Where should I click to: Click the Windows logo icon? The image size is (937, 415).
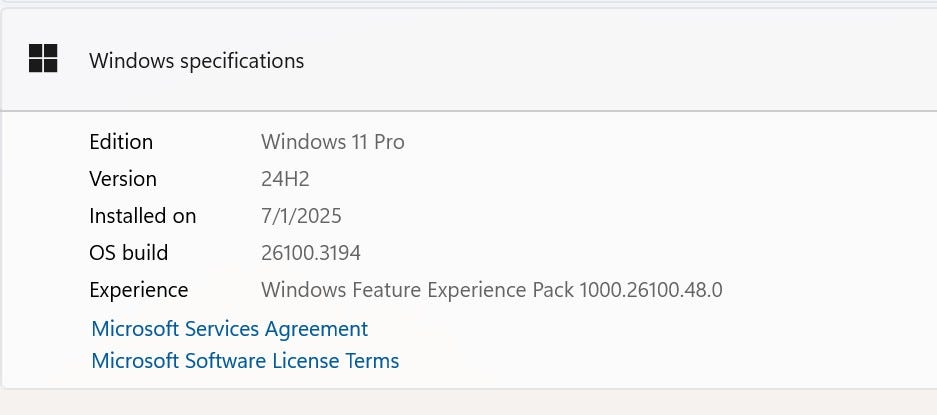click(43, 59)
